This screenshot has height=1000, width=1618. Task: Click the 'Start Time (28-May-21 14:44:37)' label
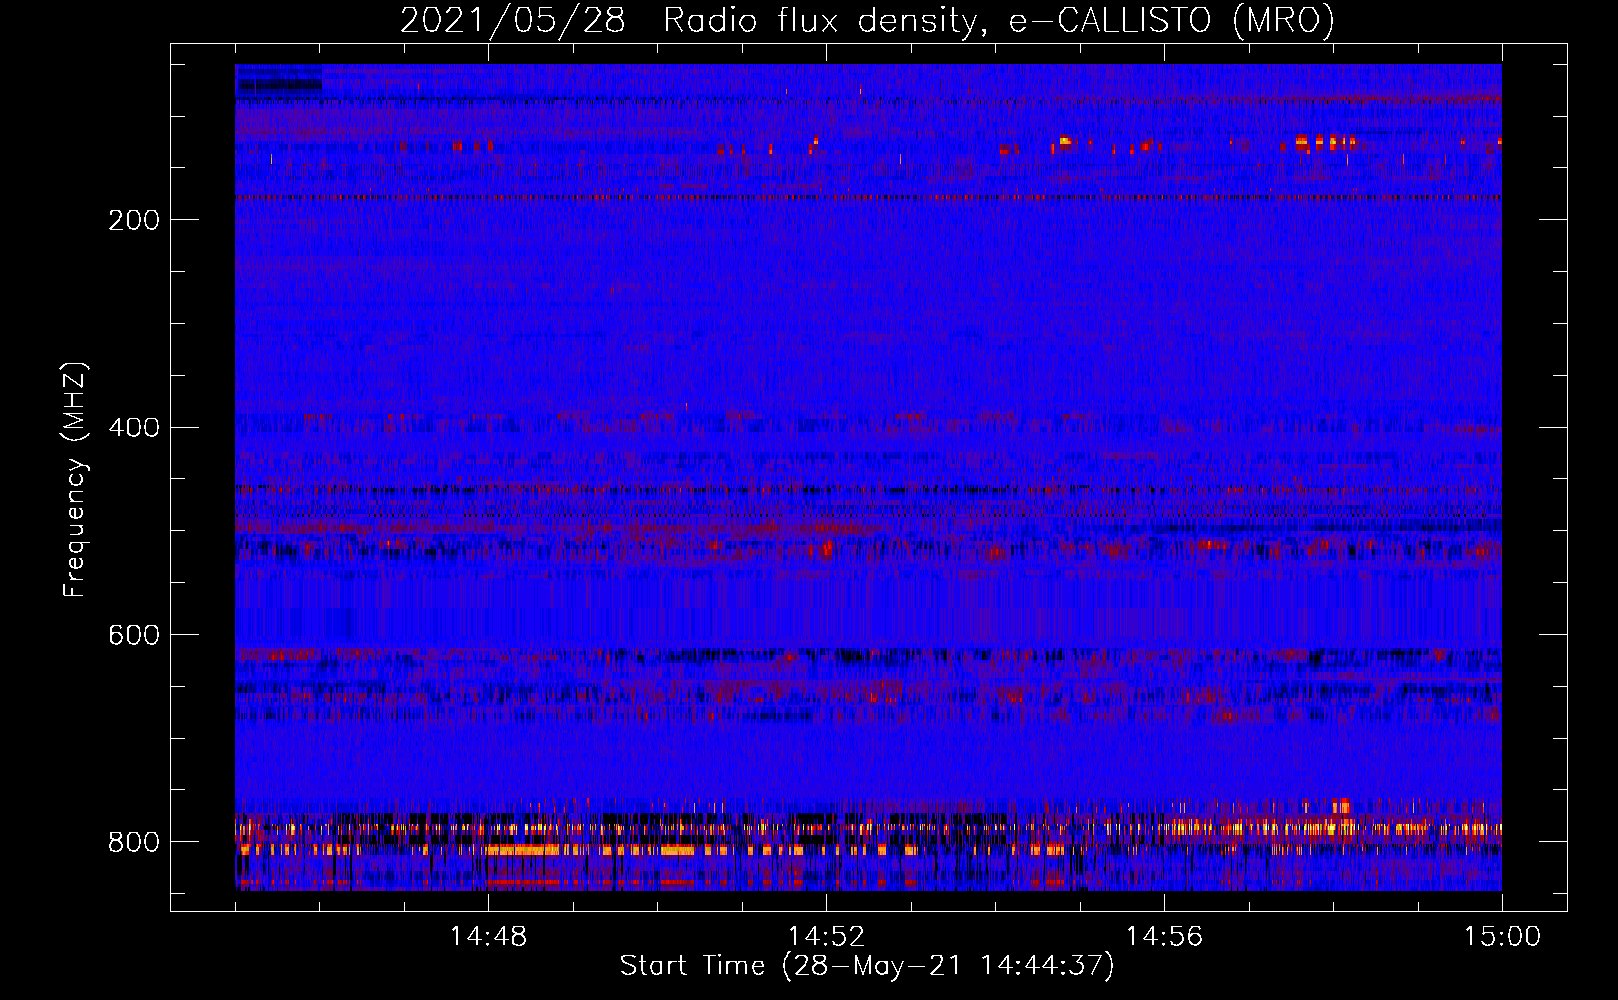(867, 966)
